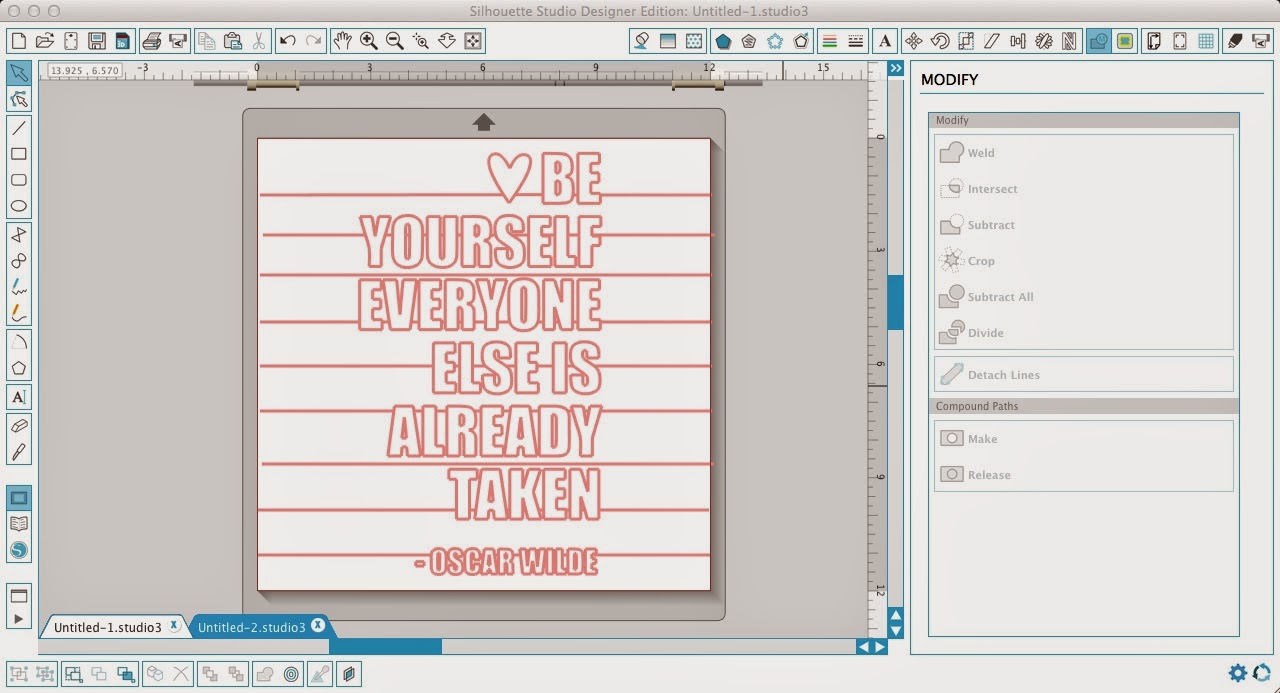Click the Intersect button
1280x693 pixels.
[979, 189]
